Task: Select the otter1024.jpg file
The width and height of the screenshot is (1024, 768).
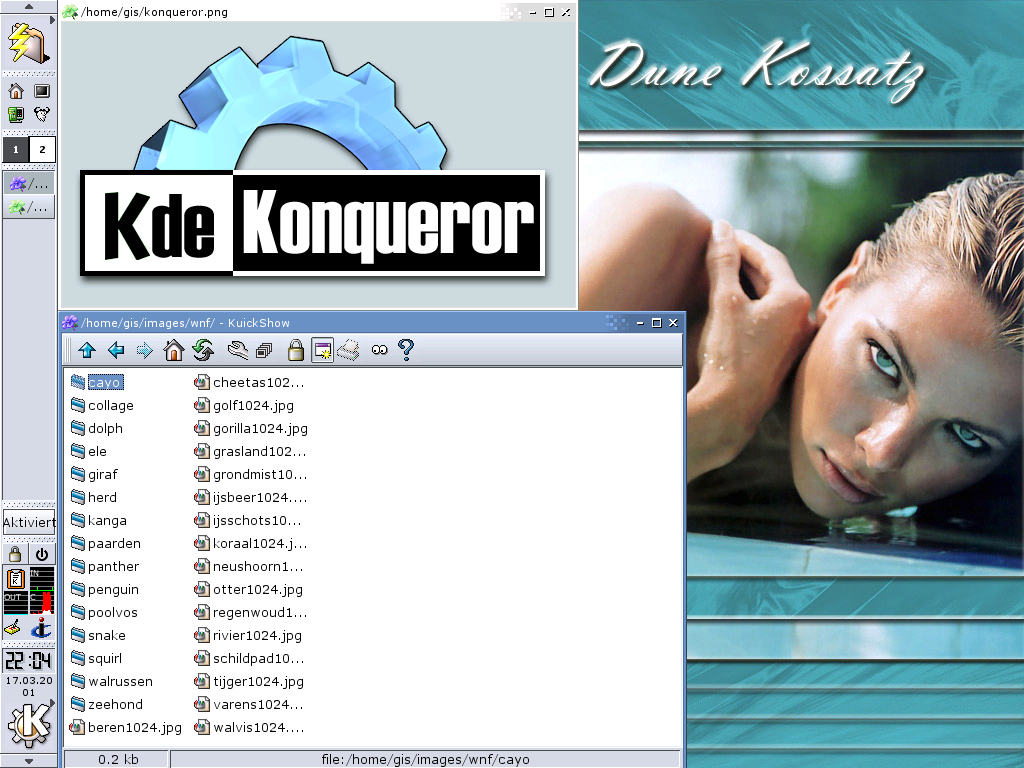Action: point(249,590)
